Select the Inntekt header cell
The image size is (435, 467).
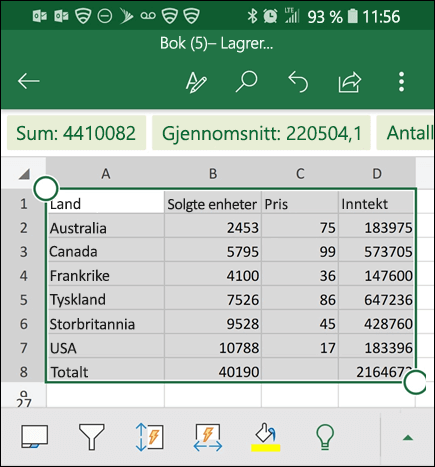377,203
